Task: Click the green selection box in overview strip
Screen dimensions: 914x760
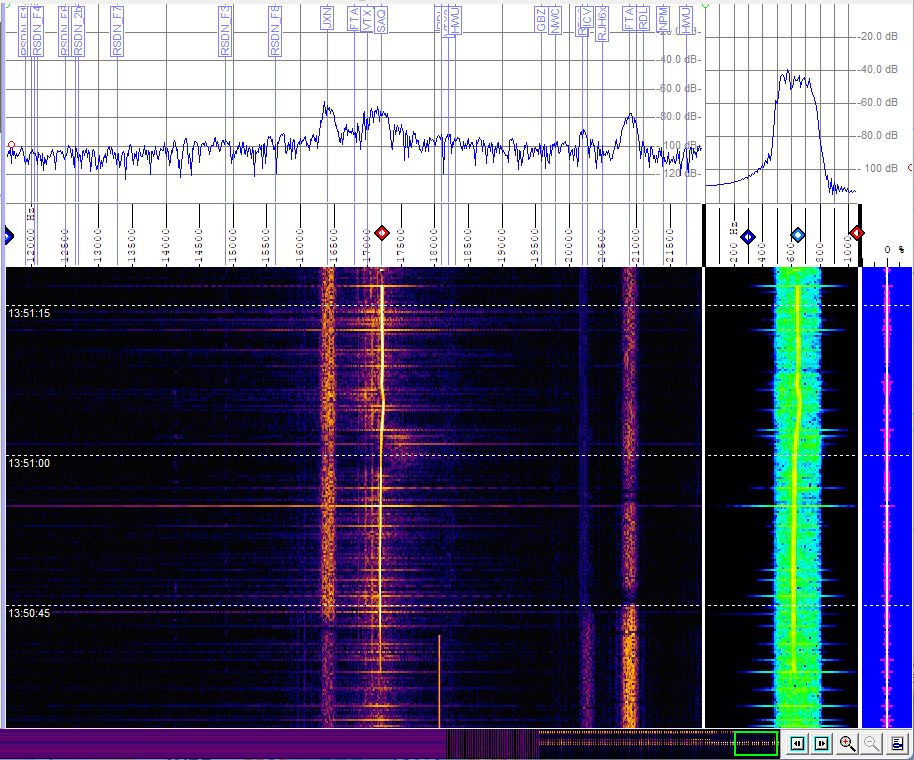Action: pyautogui.click(x=755, y=743)
